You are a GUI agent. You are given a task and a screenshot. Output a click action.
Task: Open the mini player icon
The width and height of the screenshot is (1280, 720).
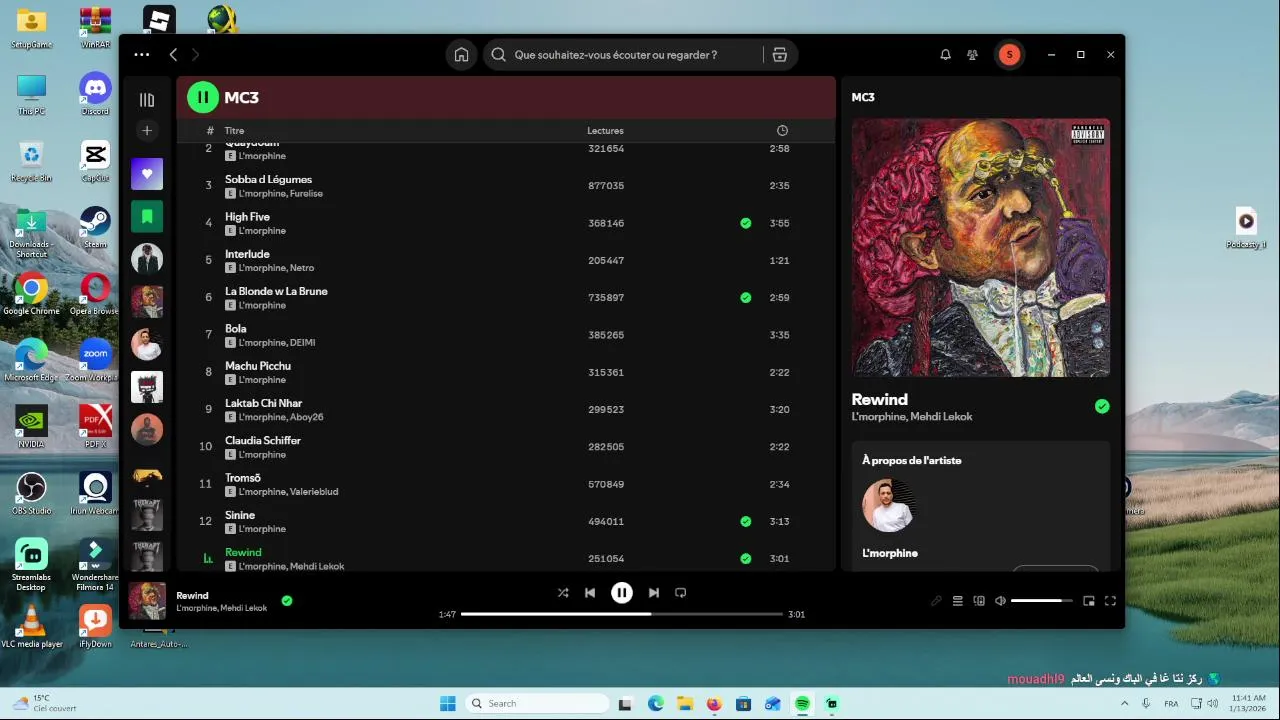coord(1089,601)
